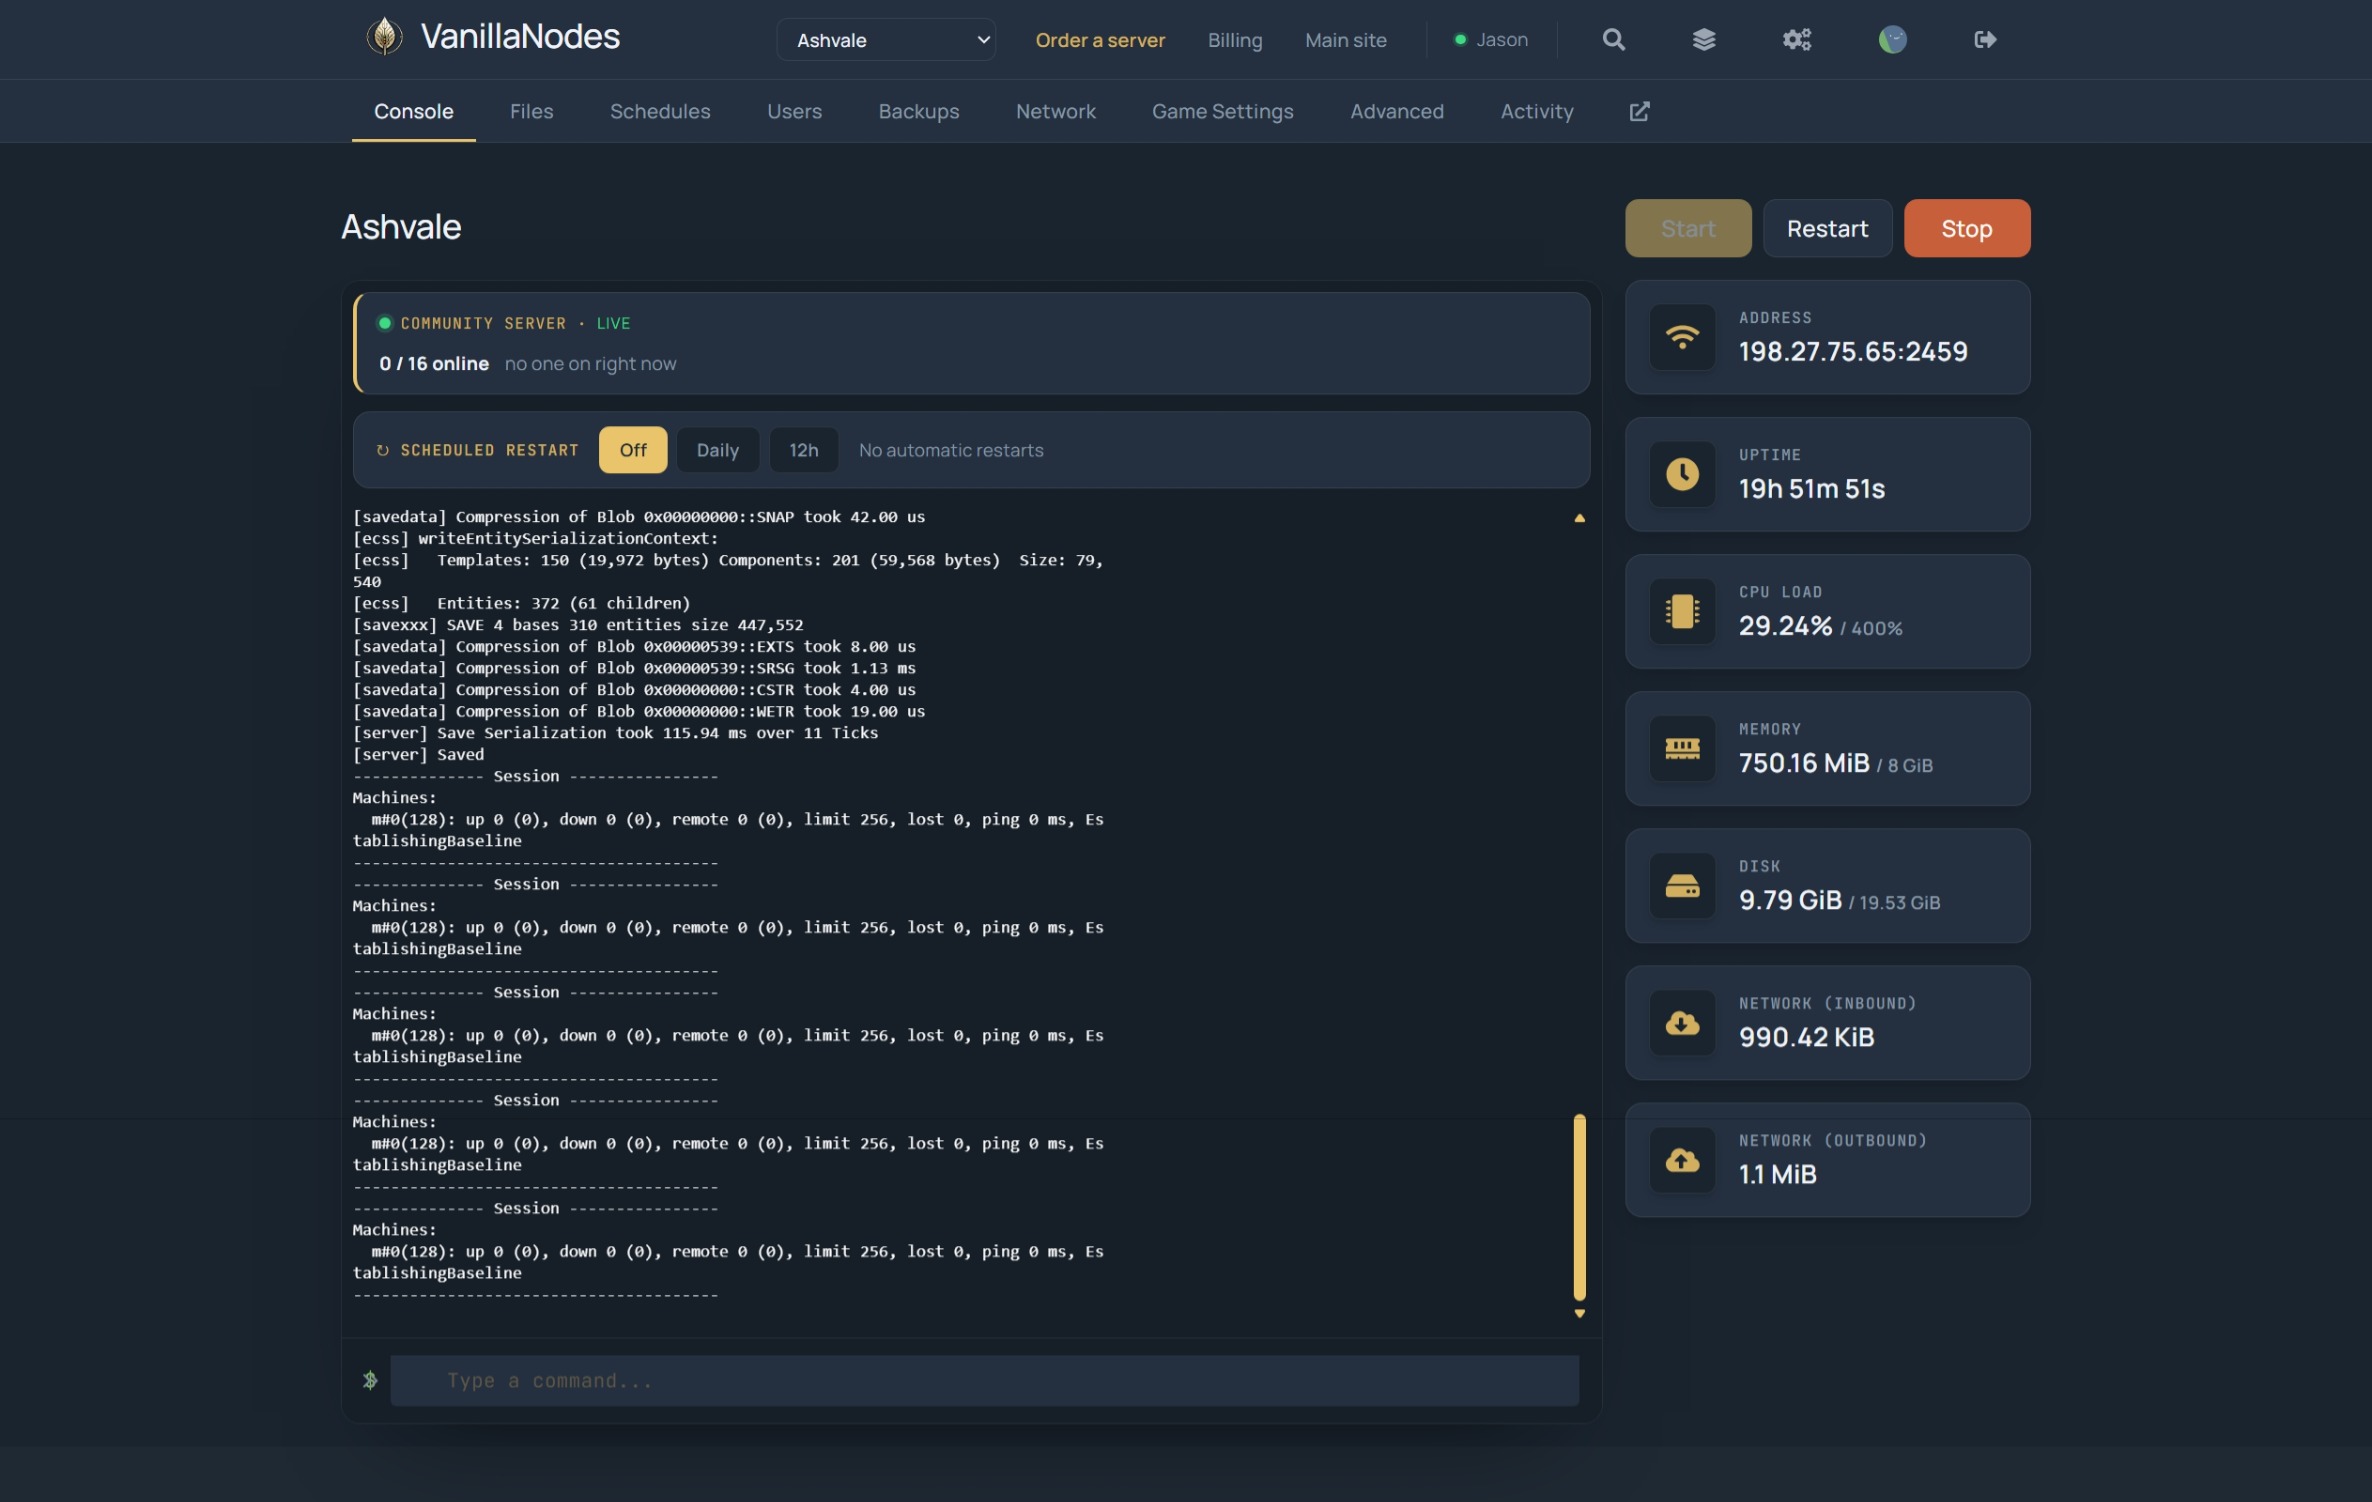2372x1502 pixels.
Task: Open the Schedules tab
Action: (660, 111)
